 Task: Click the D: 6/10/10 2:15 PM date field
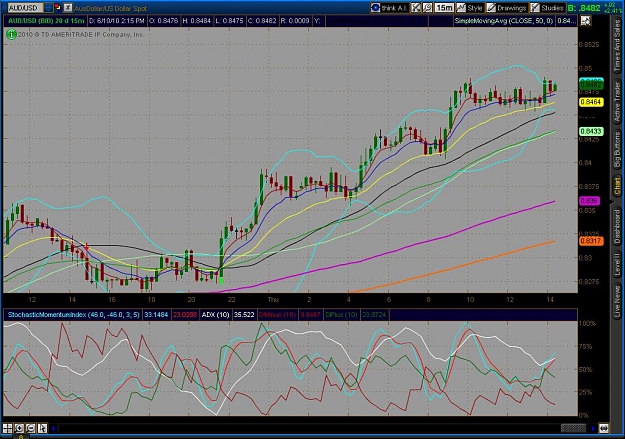pyautogui.click(x=116, y=21)
